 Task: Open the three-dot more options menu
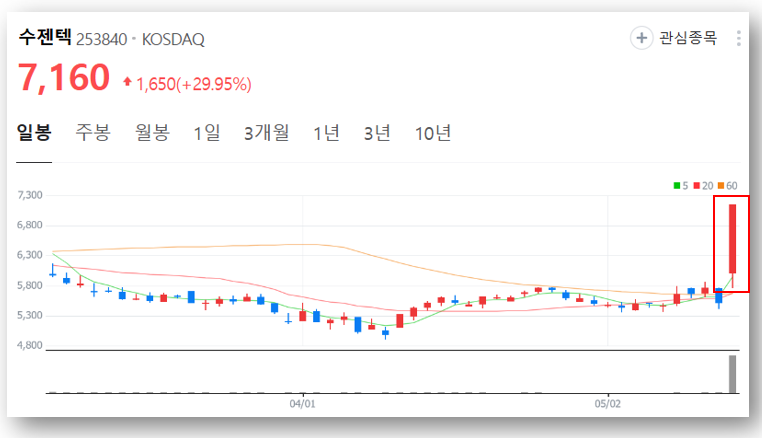click(x=739, y=38)
